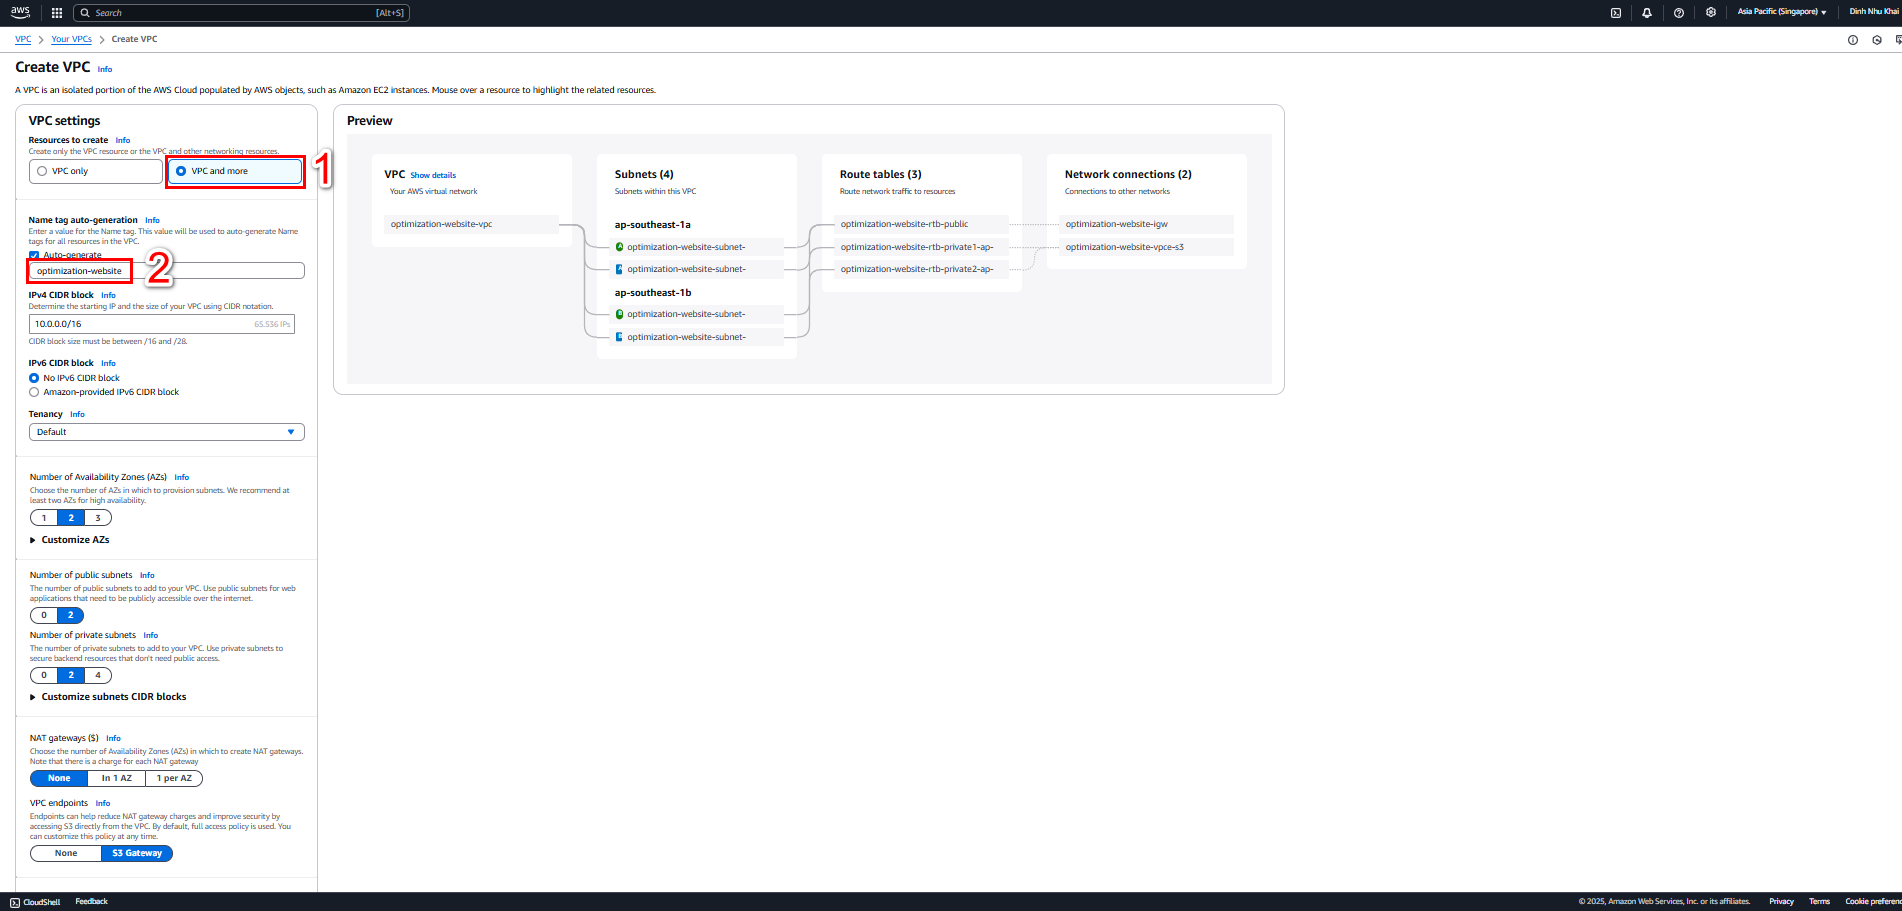Click the IPv4 CIDR field 10.0.0.0/16

pyautogui.click(x=162, y=324)
